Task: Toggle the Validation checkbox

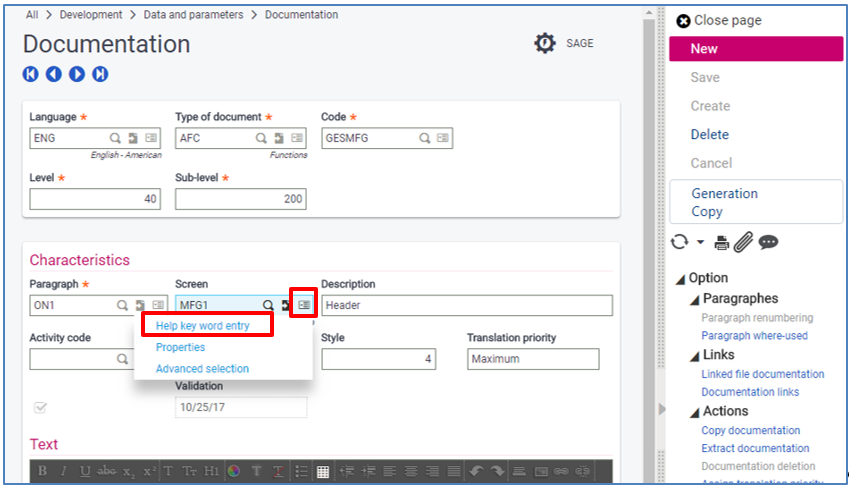Action: (x=40, y=407)
